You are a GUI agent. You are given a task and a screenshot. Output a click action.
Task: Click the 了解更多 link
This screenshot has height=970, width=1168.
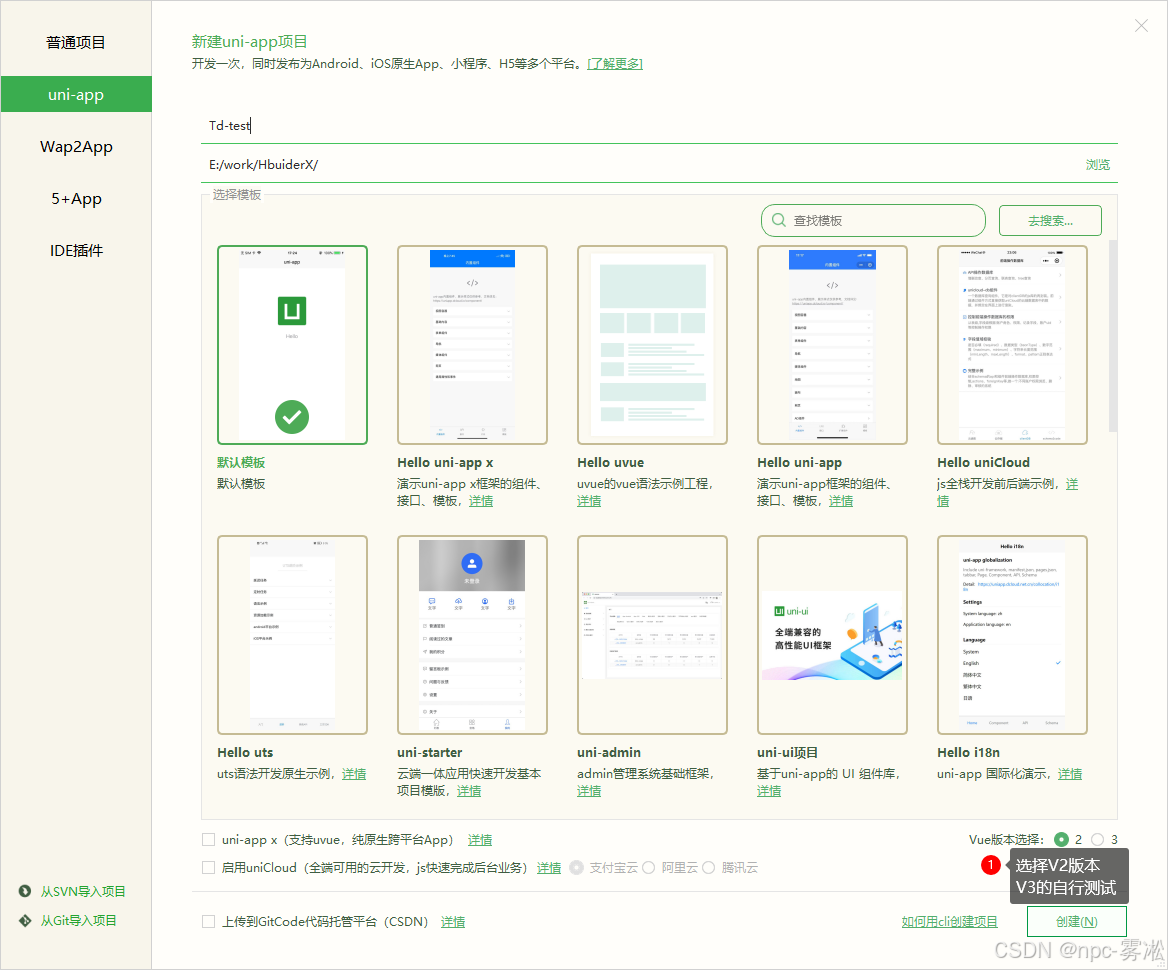(x=615, y=63)
